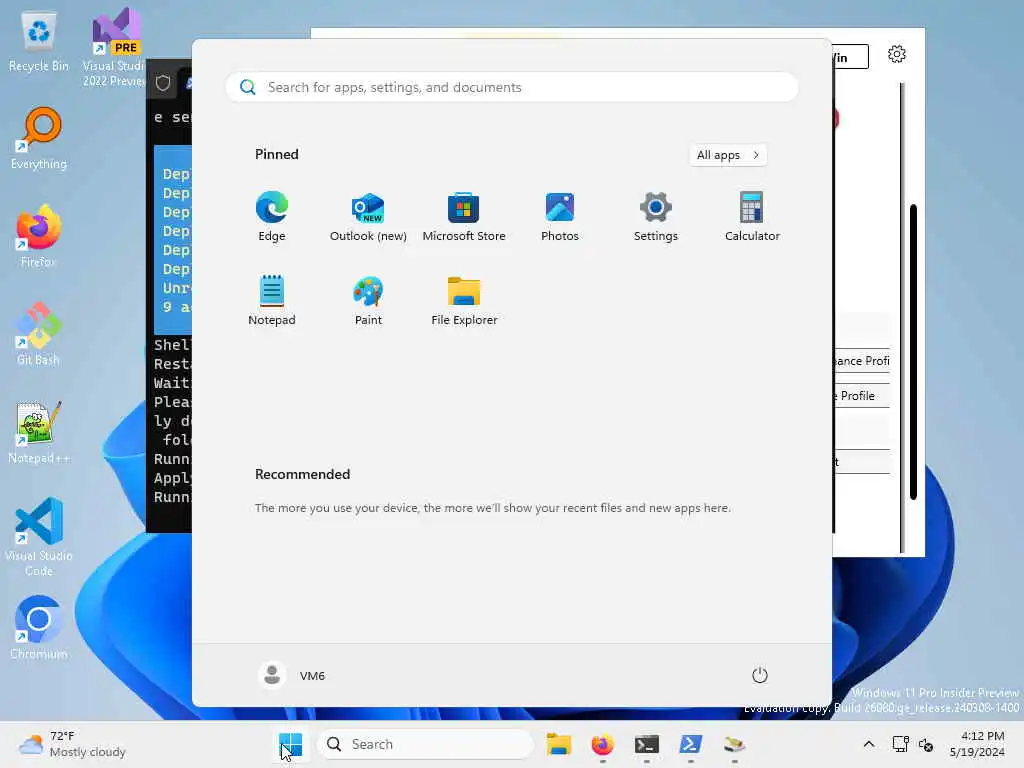Open the muted volume tray icon
The image size is (1024, 768).
[925, 744]
